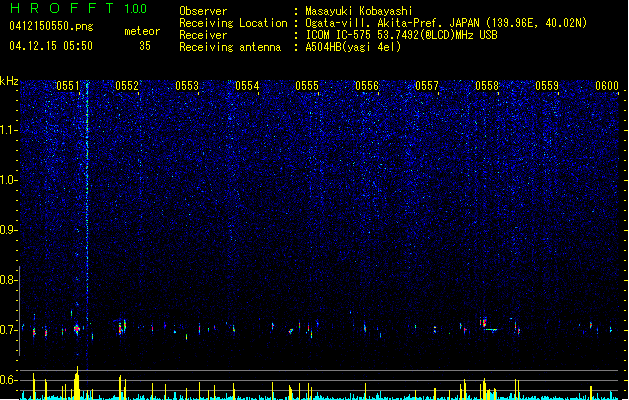
Task: Click the 'Receiving antenna' field label
Action: (230, 47)
